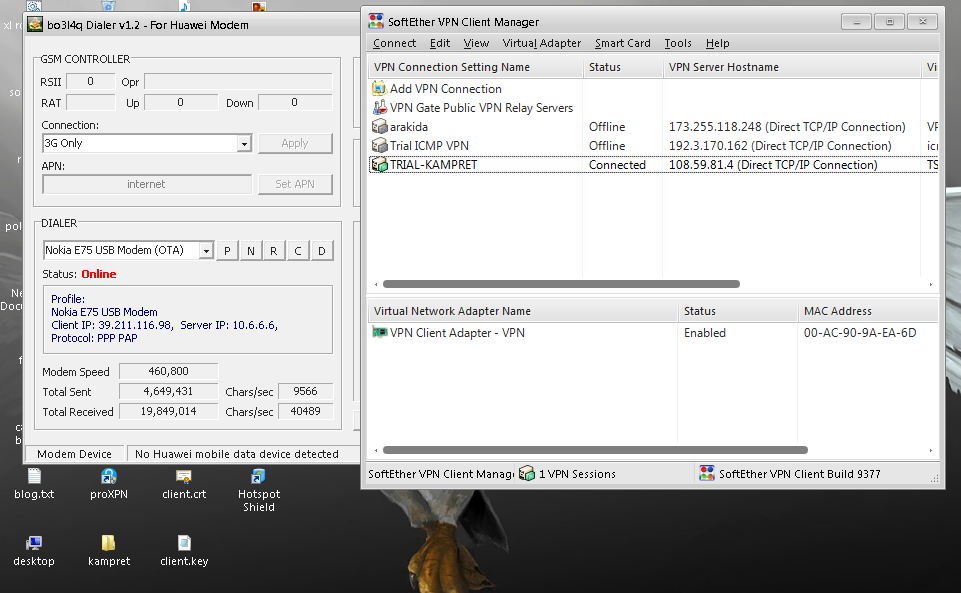961x593 pixels.
Task: Expand the Nokia E75 USB Modem dropdown
Action: click(x=206, y=251)
